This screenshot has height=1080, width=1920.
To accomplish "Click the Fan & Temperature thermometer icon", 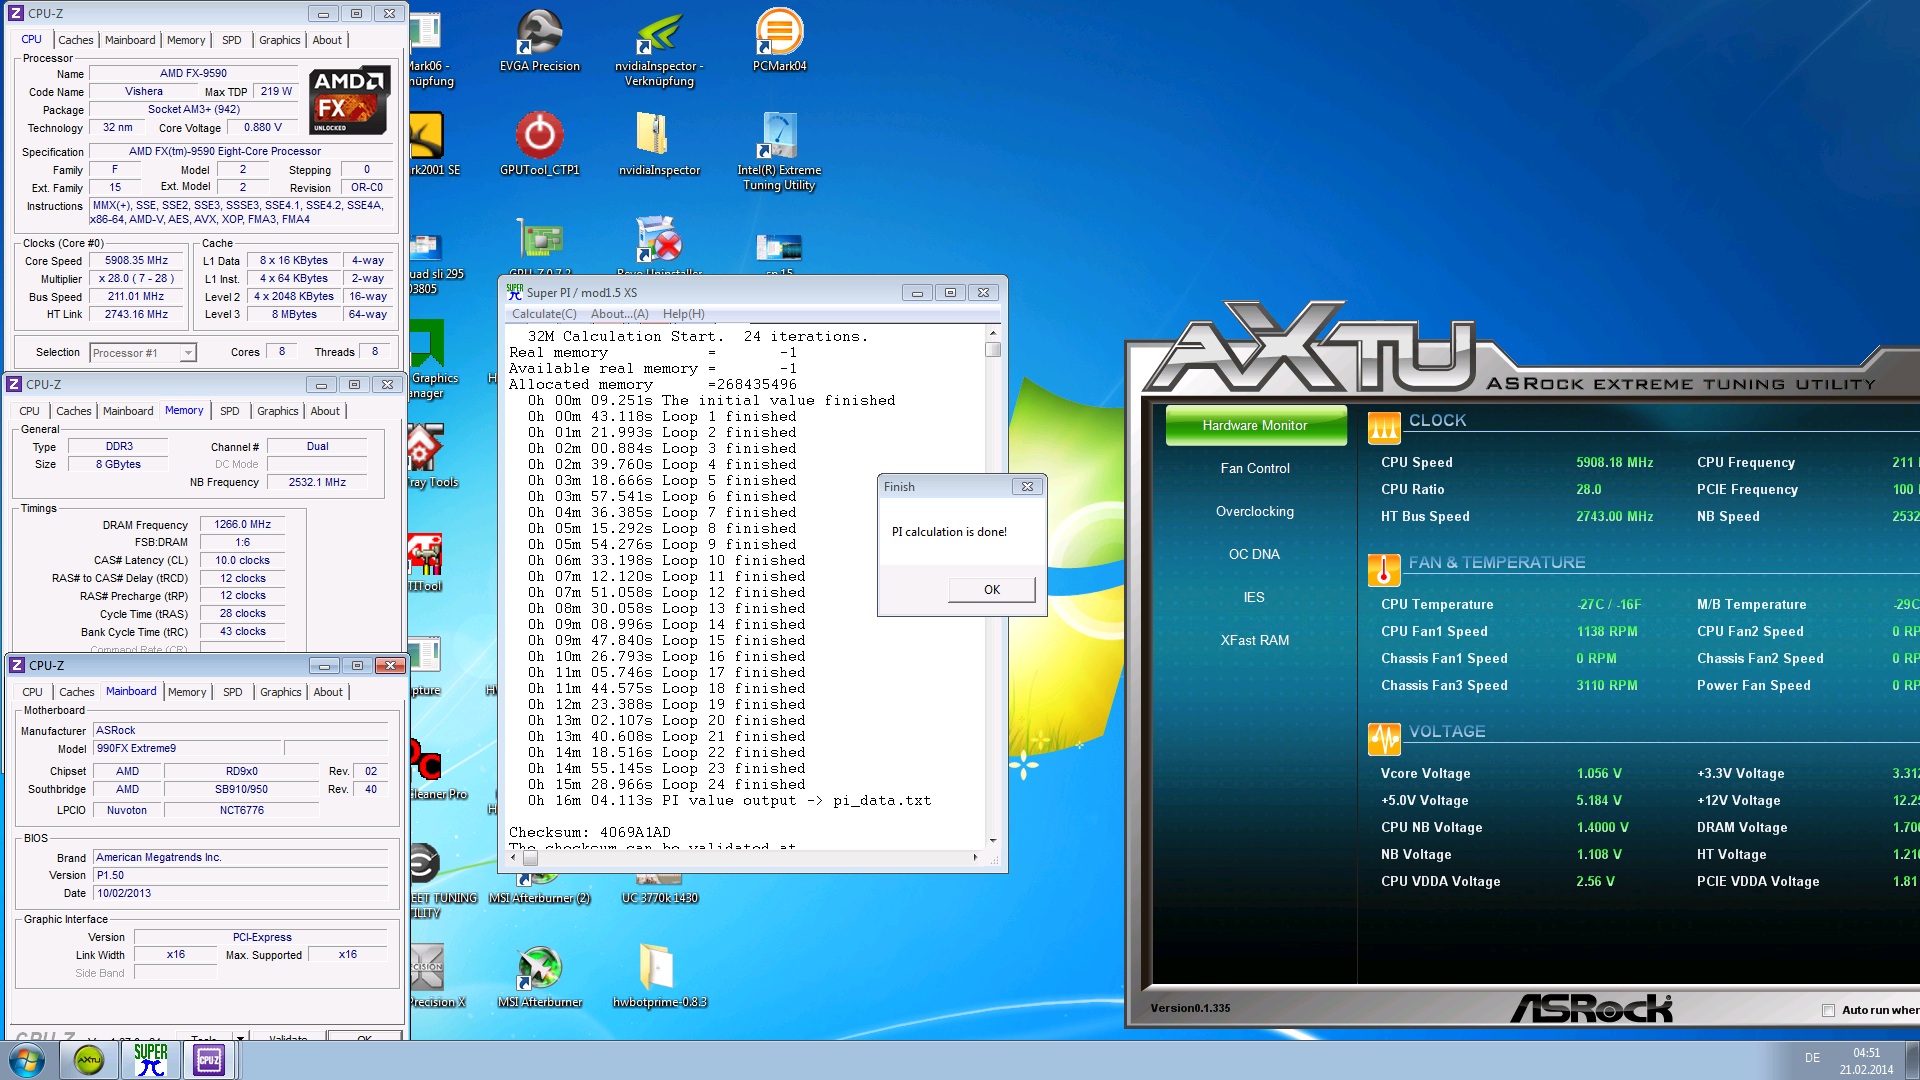I will 1384,570.
